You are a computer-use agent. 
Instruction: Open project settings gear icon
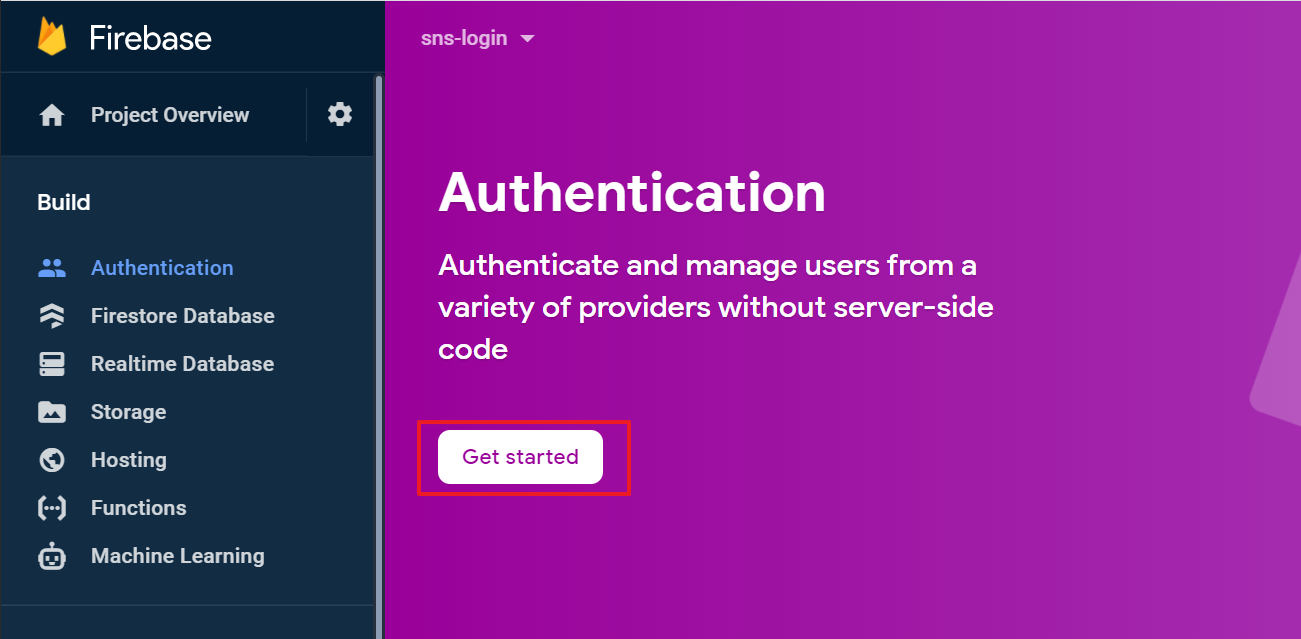pos(340,114)
